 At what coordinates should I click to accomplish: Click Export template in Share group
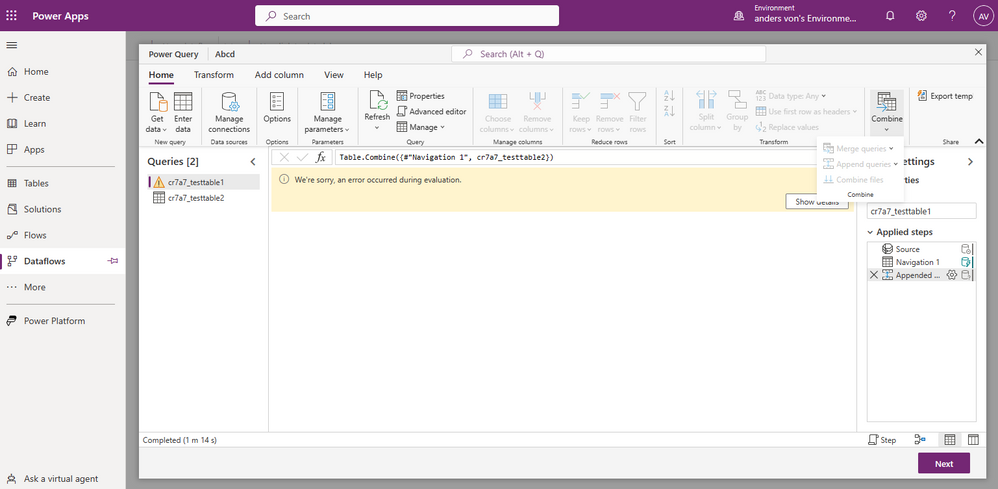[945, 96]
